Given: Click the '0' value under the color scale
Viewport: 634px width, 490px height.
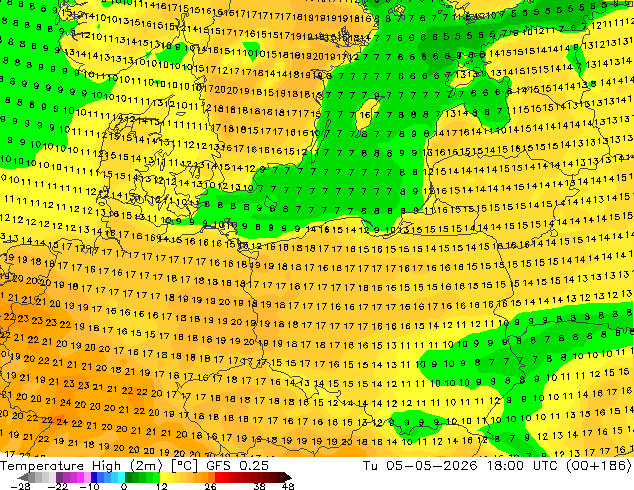Looking at the screenshot, I should point(124,486).
